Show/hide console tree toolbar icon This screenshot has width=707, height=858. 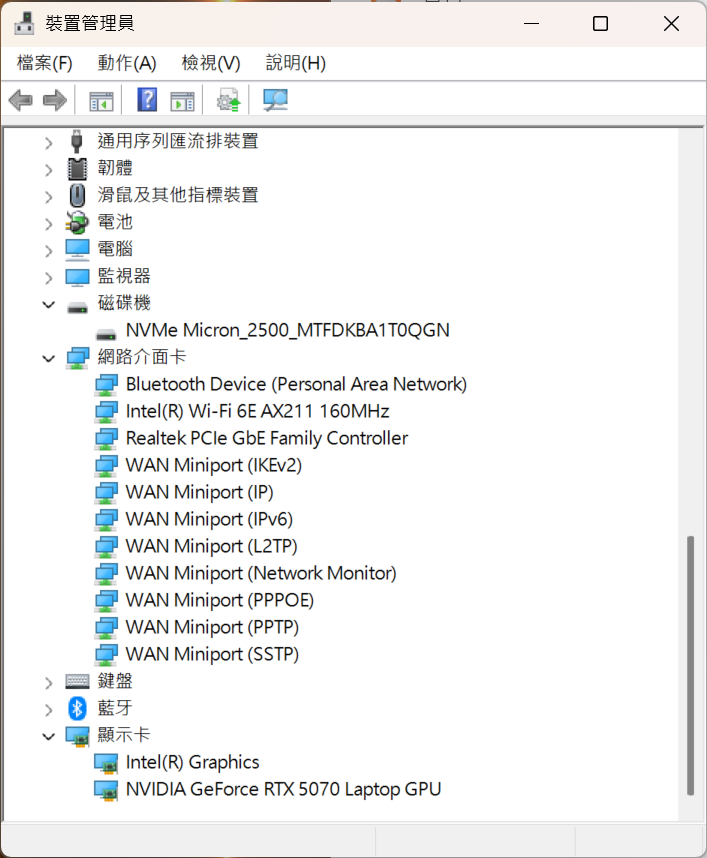pos(101,101)
